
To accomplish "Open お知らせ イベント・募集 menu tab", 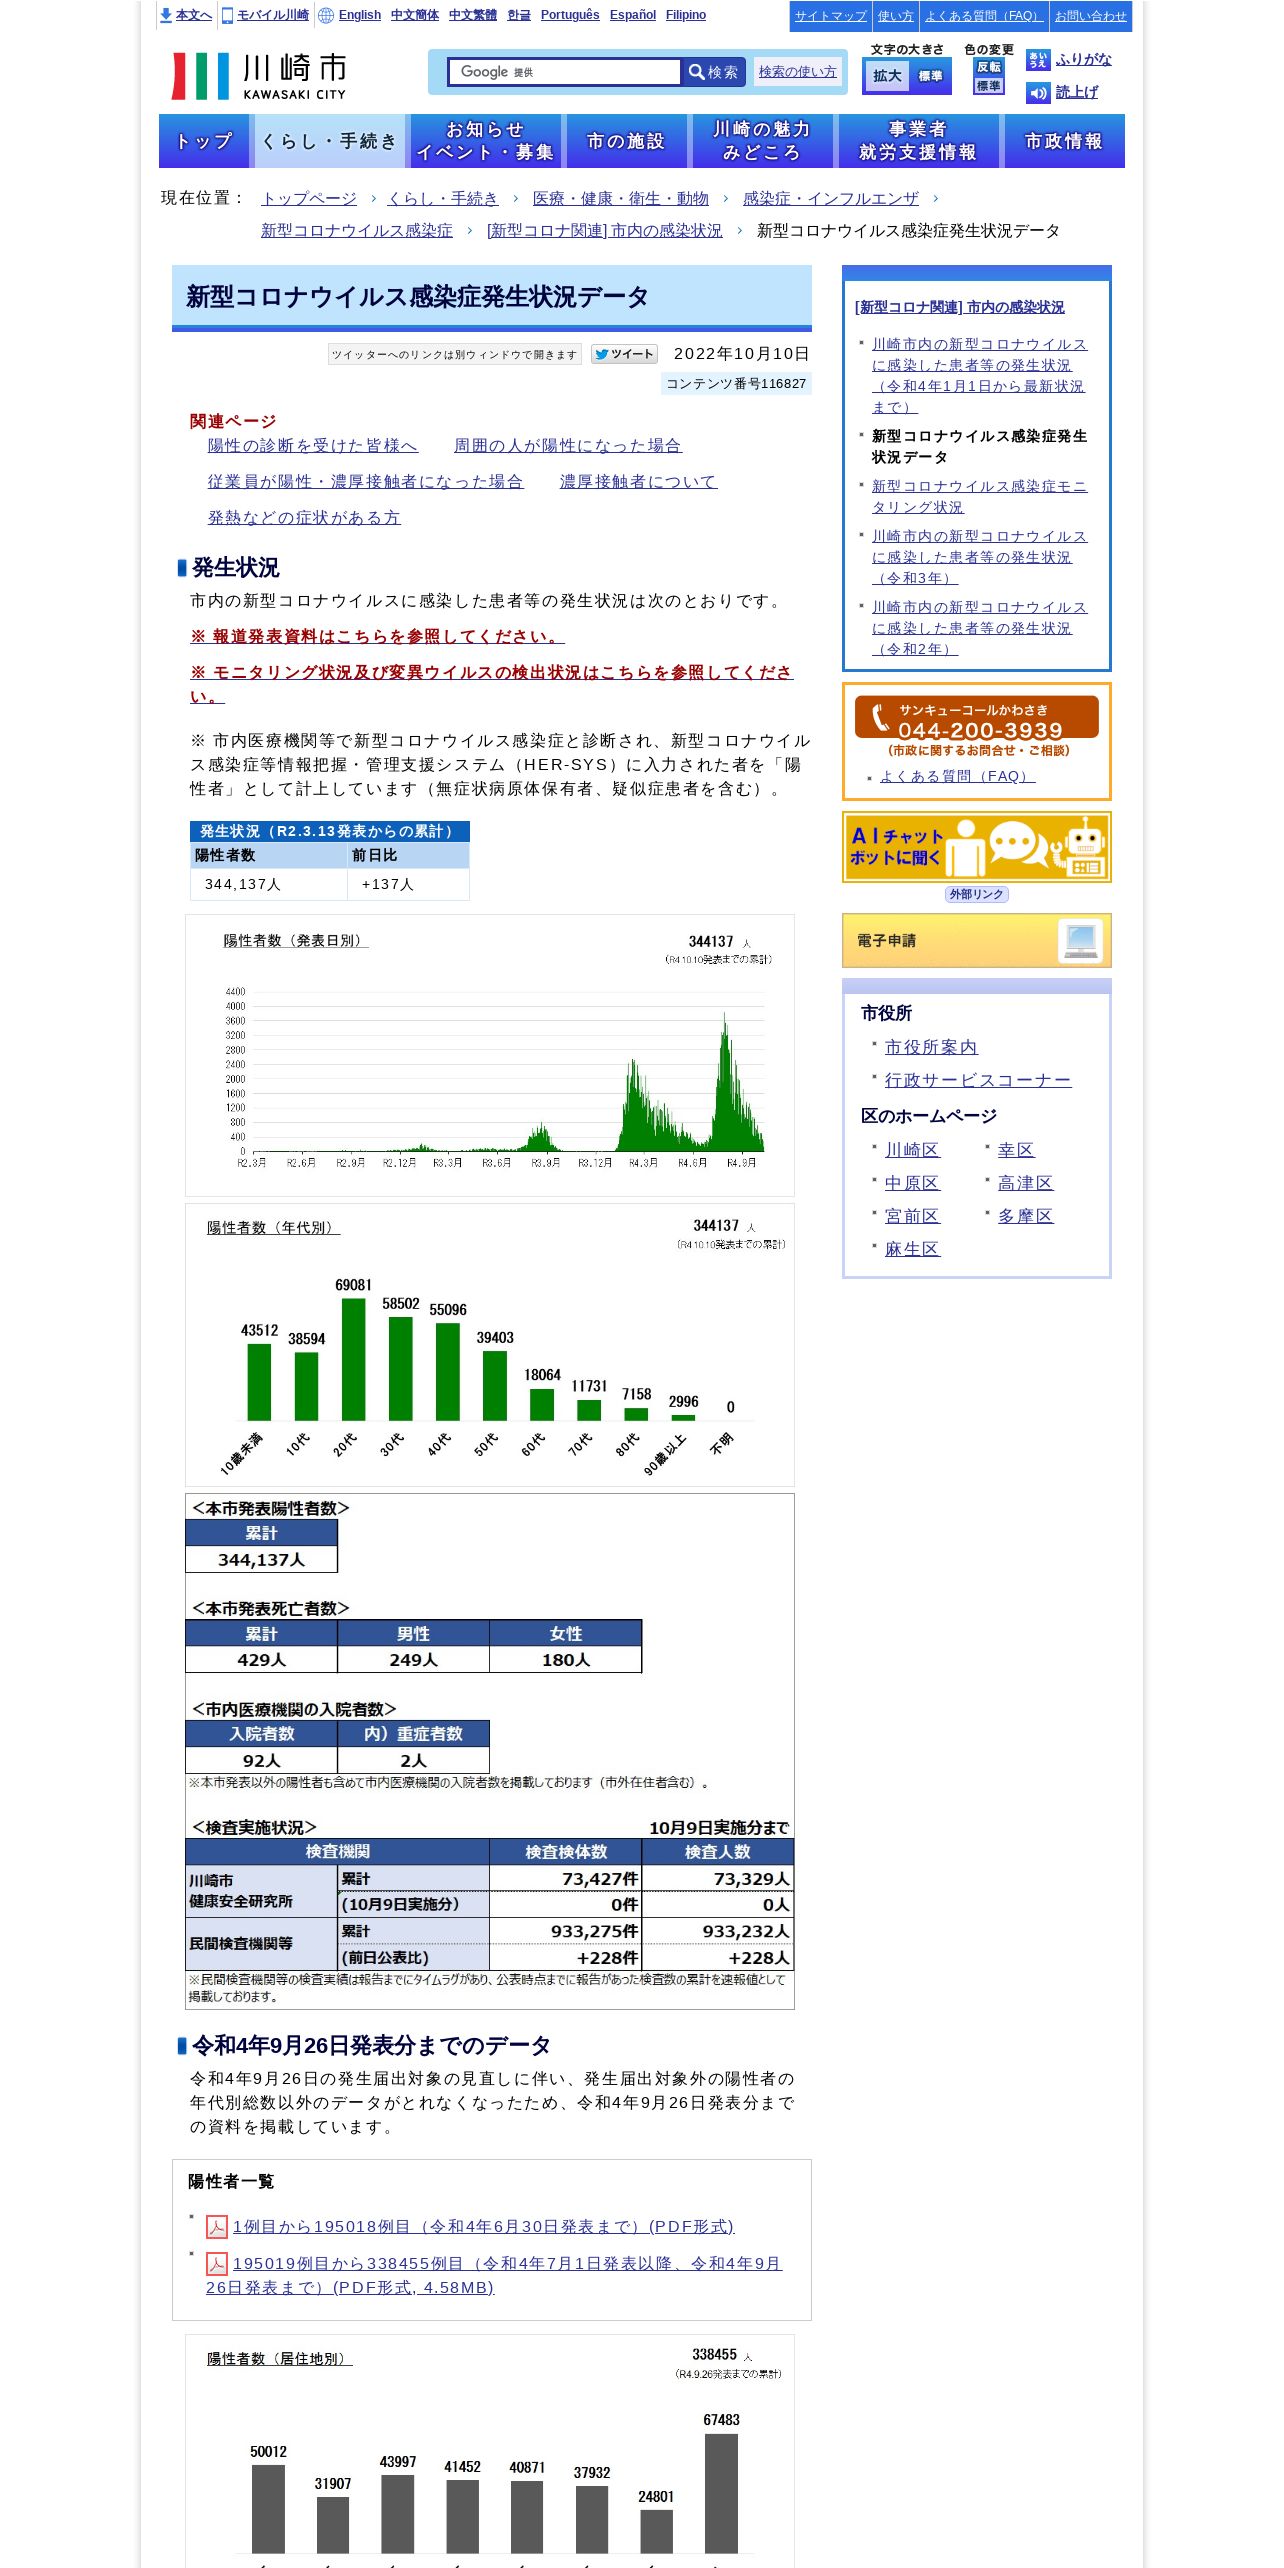I will click(485, 141).
